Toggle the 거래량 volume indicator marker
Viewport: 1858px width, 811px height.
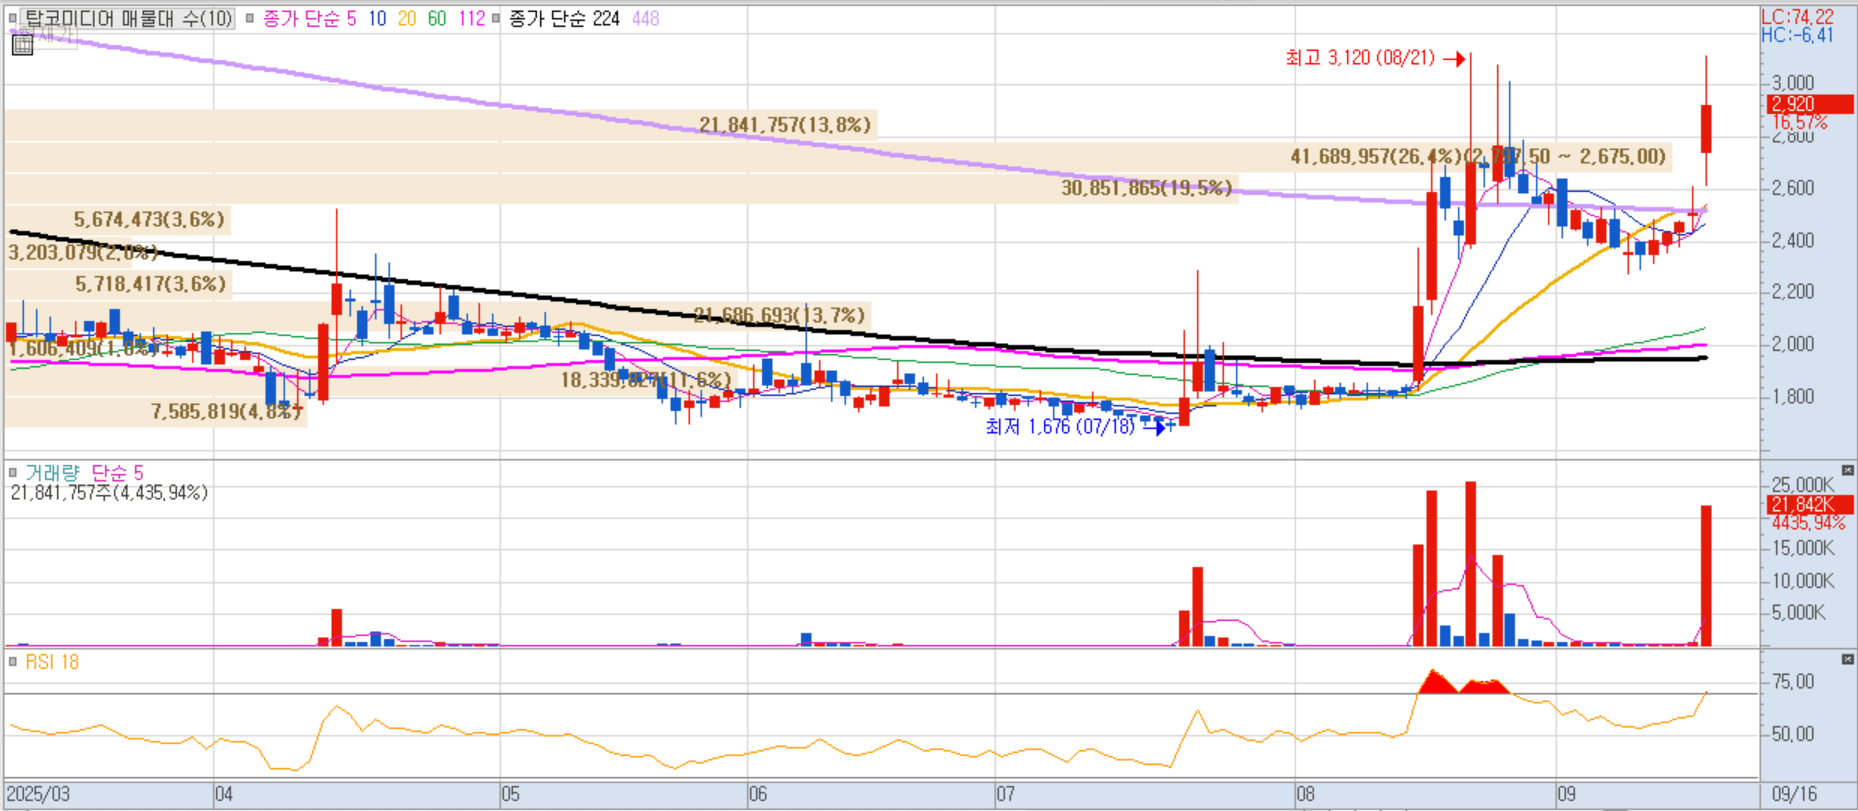point(13,472)
